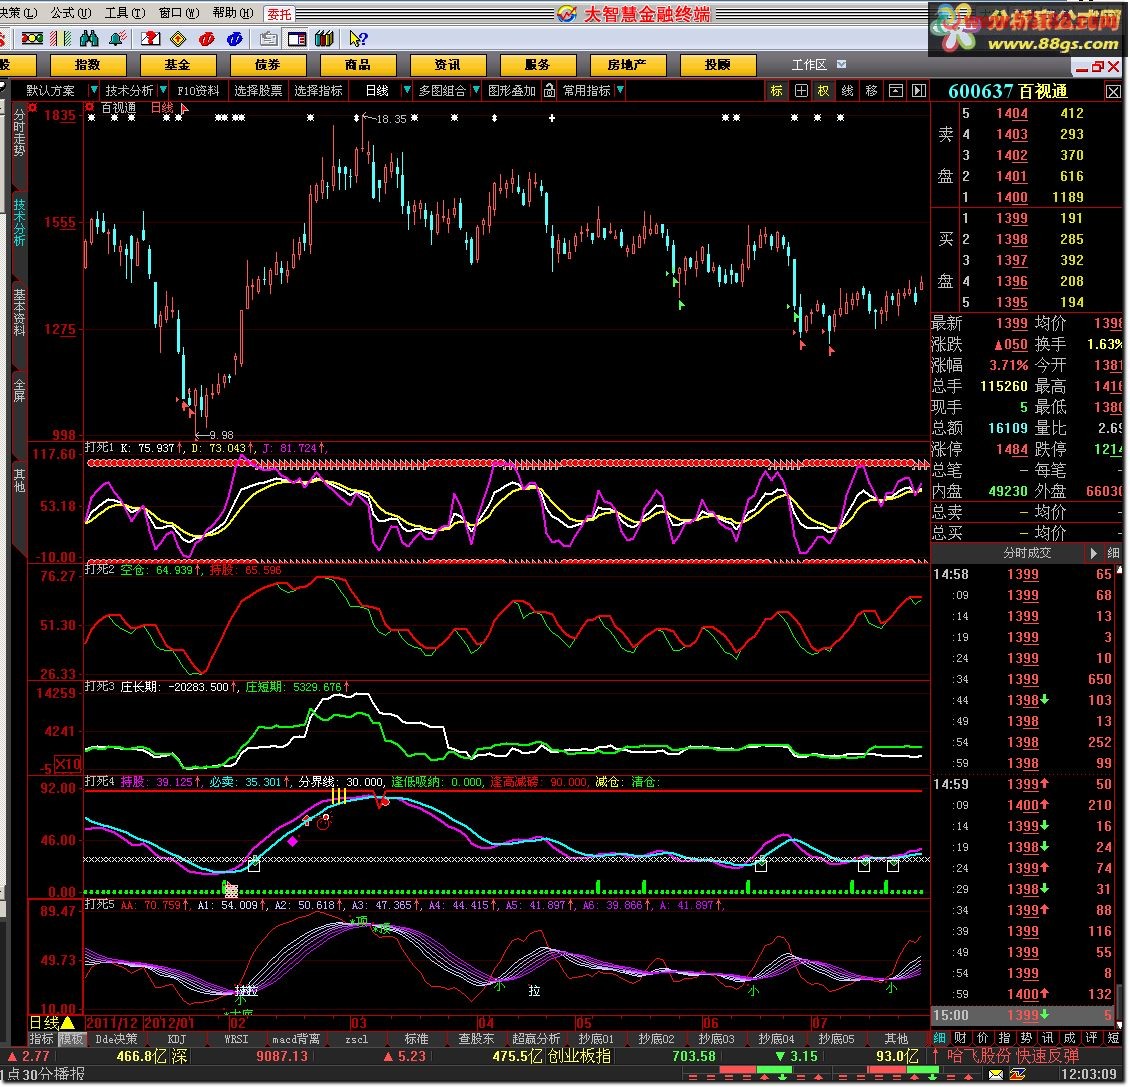The width and height of the screenshot is (1130, 1087).
Task: Click the cursor question-mark help icon
Action: pos(358,39)
